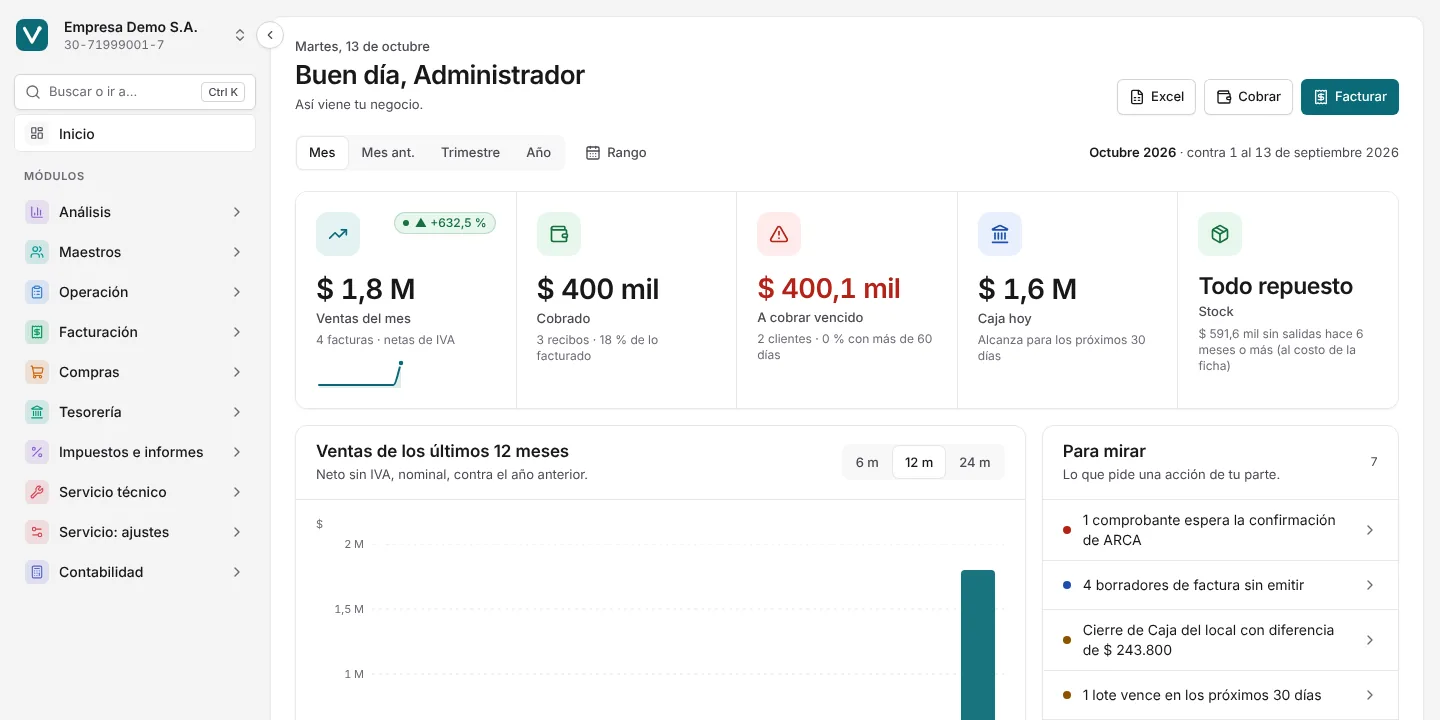Click the Tesorería bank icon
This screenshot has height=720, width=1440.
tap(37, 412)
